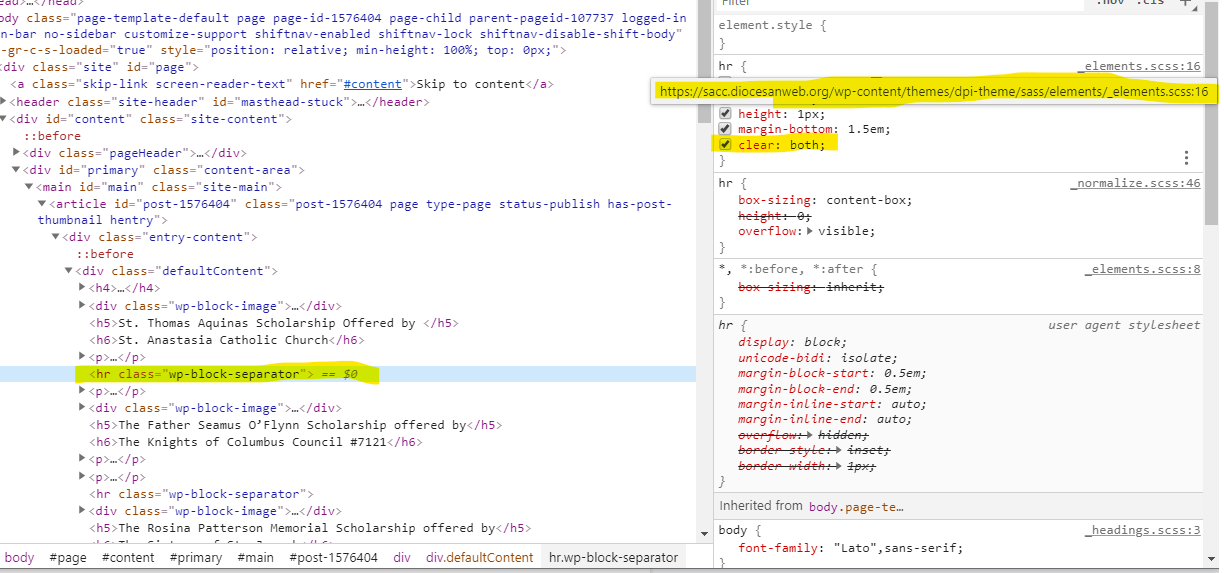The height and width of the screenshot is (573, 1224).
Task: Open the _headings.scss:3 source link
Action: click(x=1142, y=530)
